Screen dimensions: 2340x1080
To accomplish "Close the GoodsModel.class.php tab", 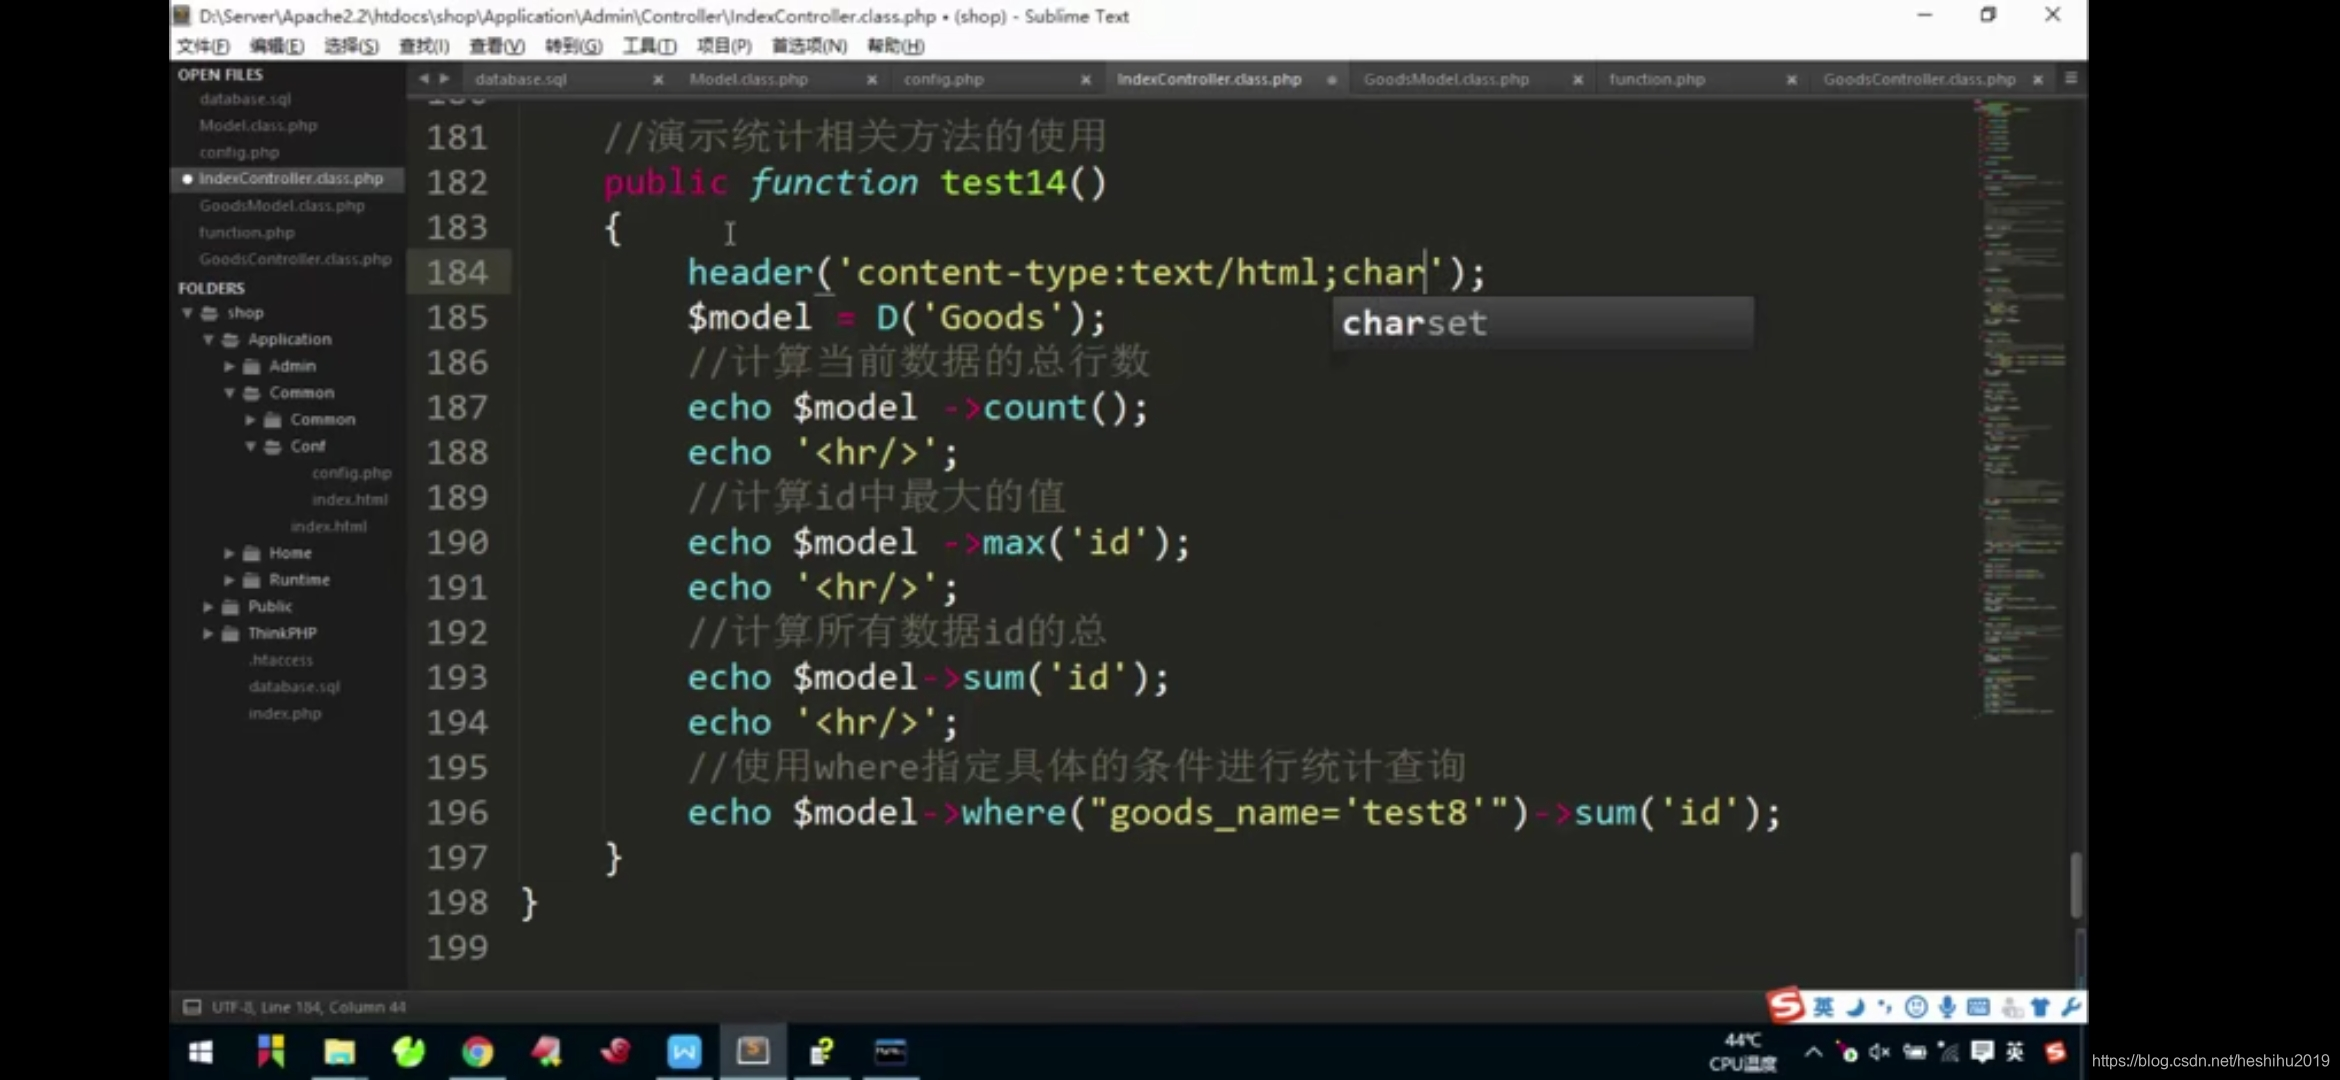I will point(1578,80).
